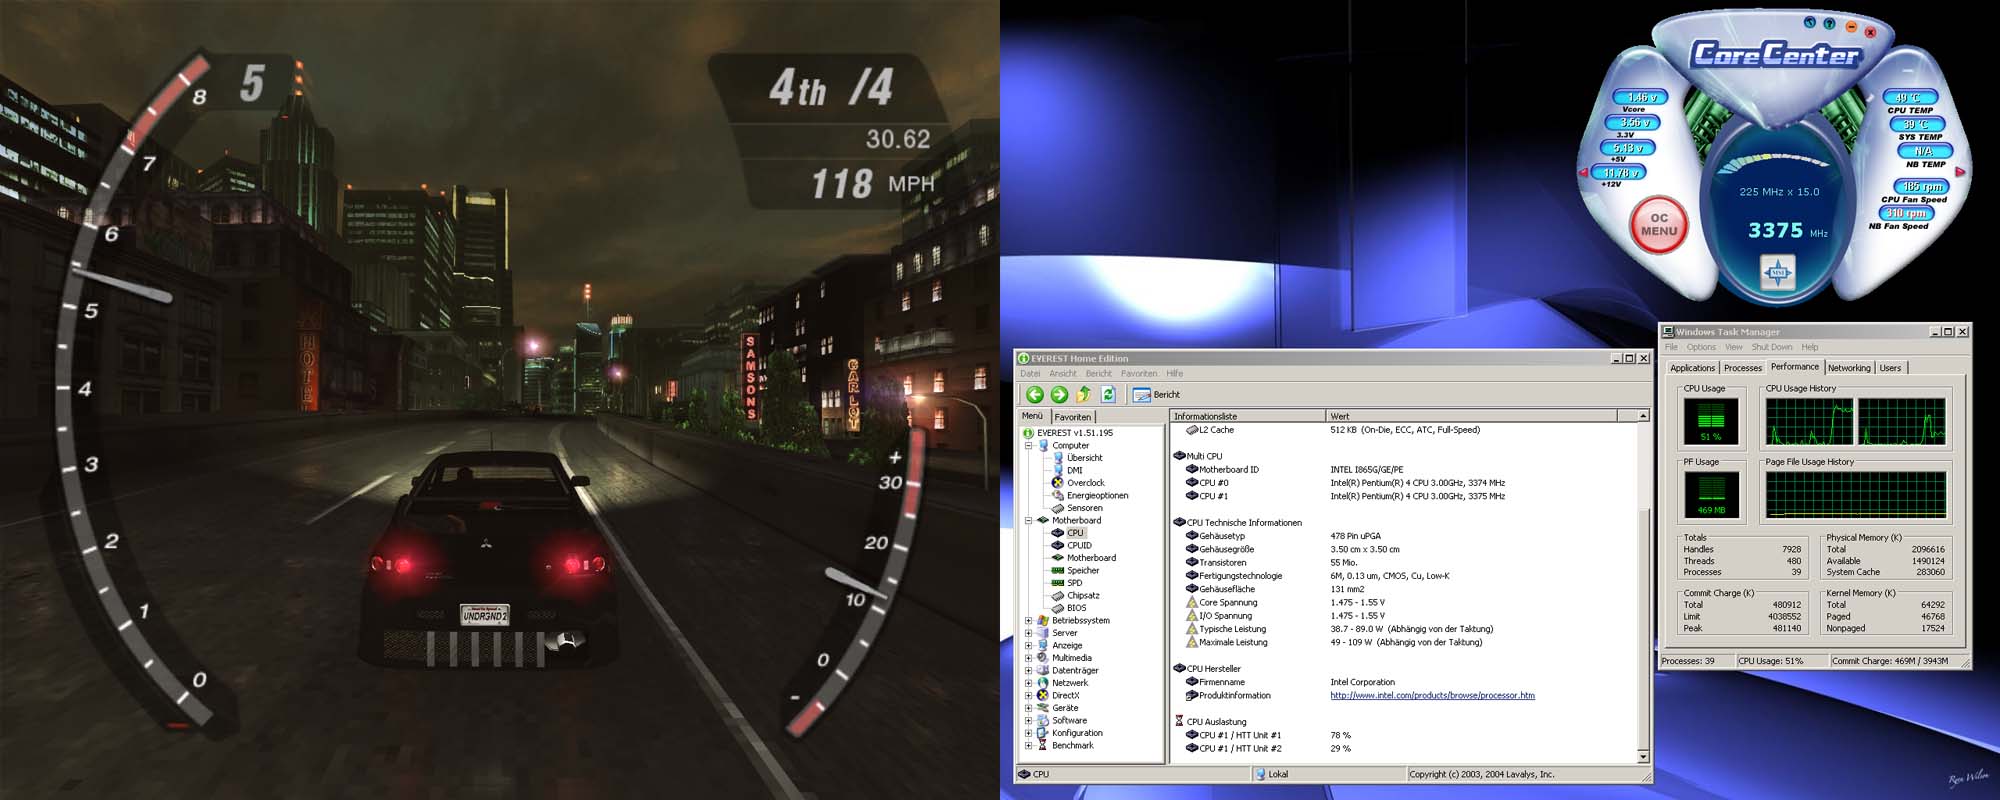Click the red right arrow on CoreCenter panel
This screenshot has width=2000, height=800.
pyautogui.click(x=1959, y=172)
